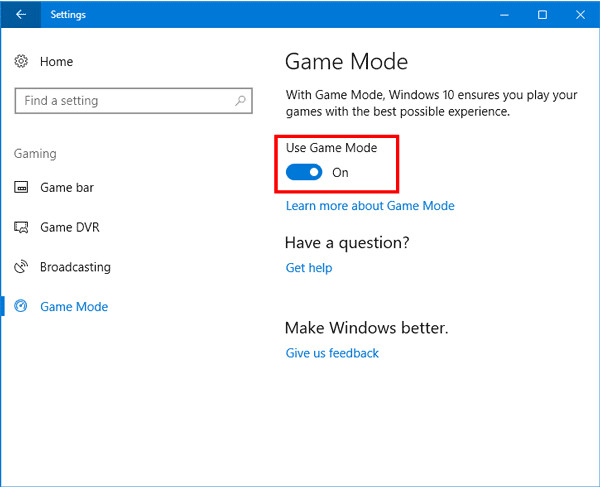This screenshot has width=602, height=488.
Task: Click the Game bar sidebar icon
Action: click(21, 188)
